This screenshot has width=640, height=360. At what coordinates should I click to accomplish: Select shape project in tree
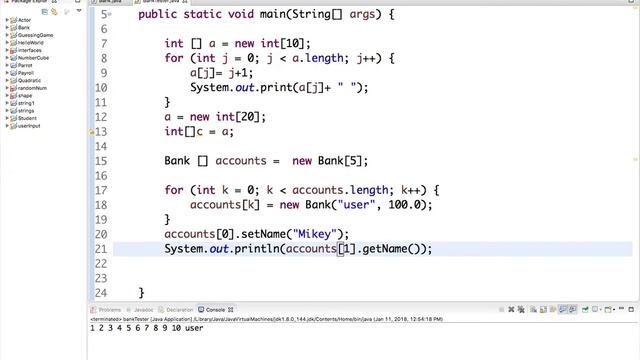click(x=25, y=96)
